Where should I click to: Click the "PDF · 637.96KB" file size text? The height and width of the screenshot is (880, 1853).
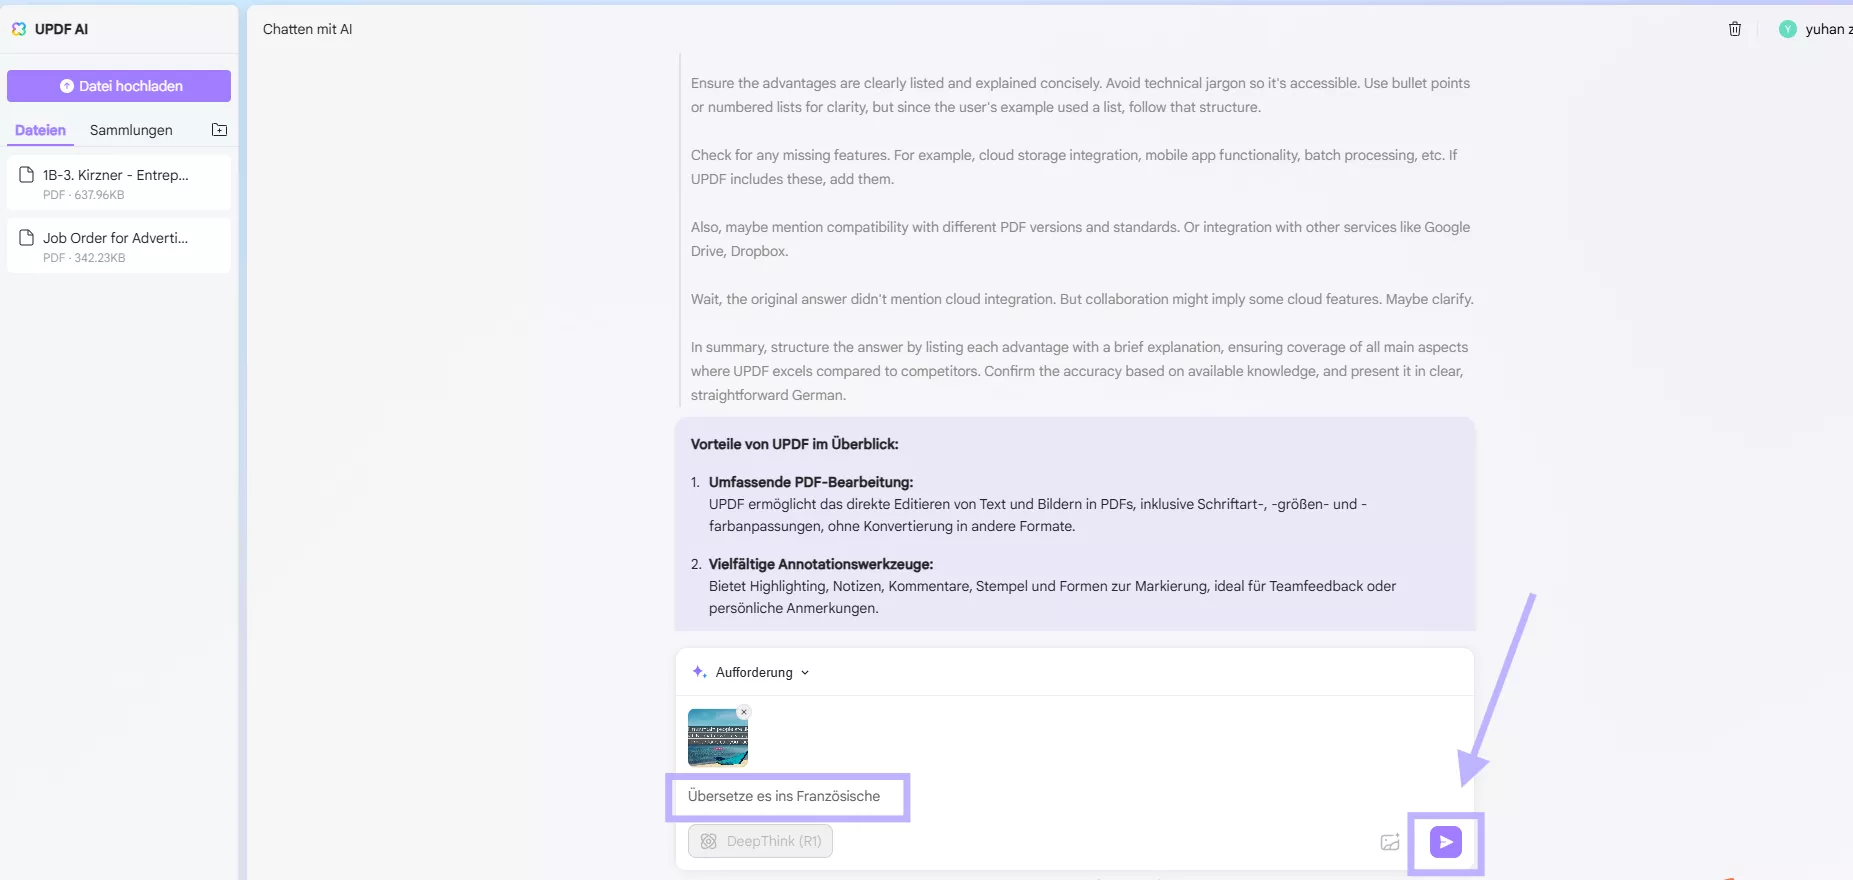pyautogui.click(x=84, y=195)
